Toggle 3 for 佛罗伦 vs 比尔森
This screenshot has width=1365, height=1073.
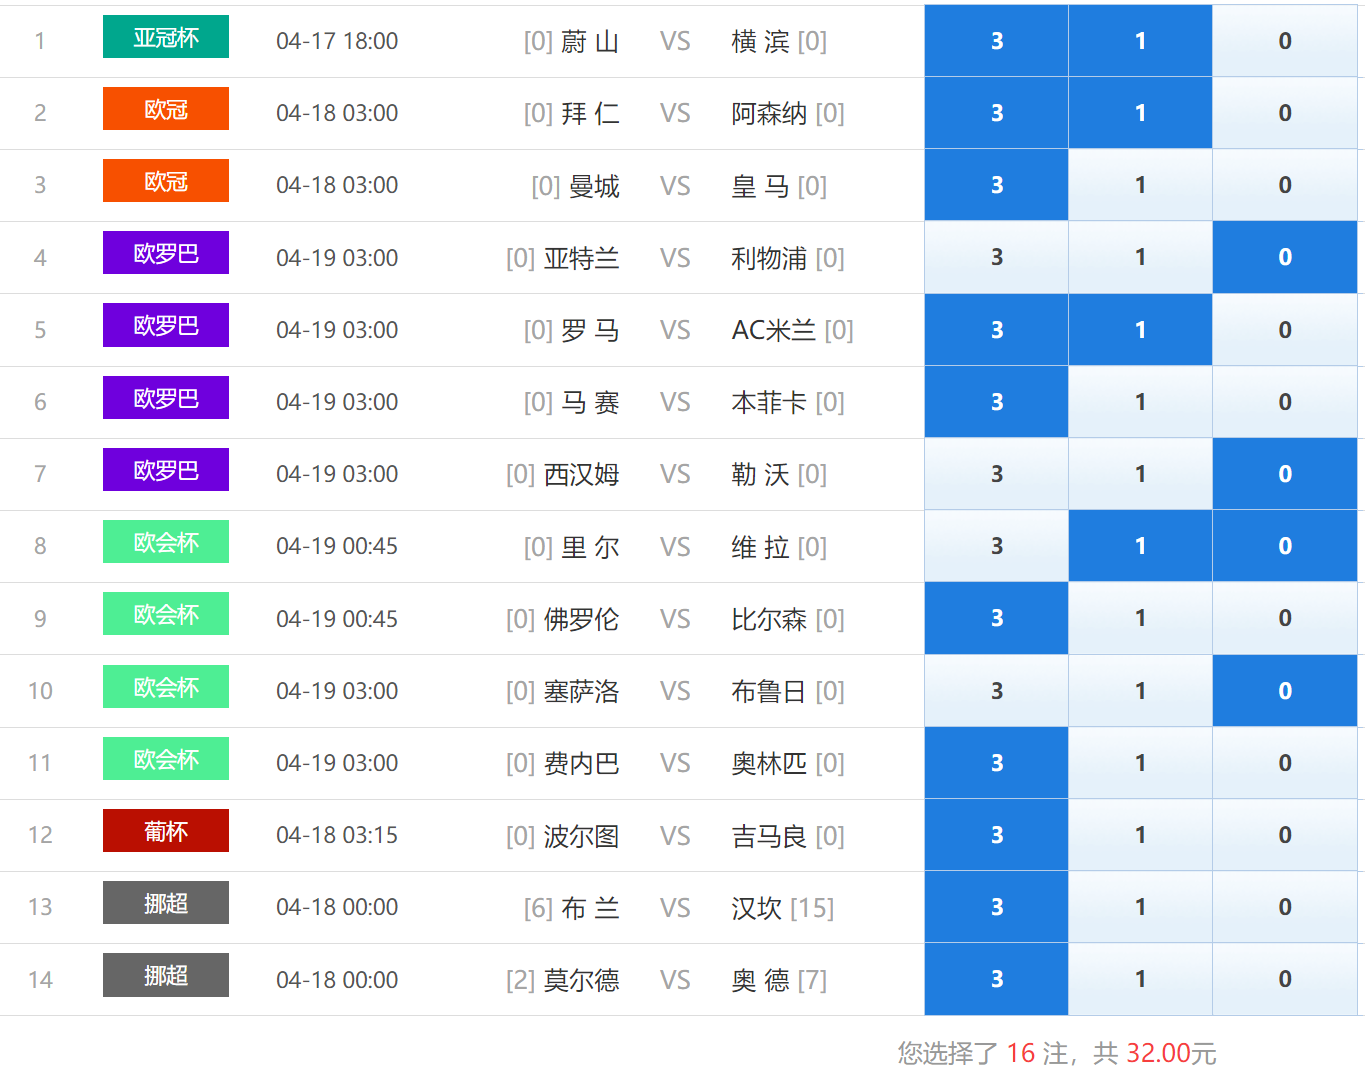[x=996, y=618]
